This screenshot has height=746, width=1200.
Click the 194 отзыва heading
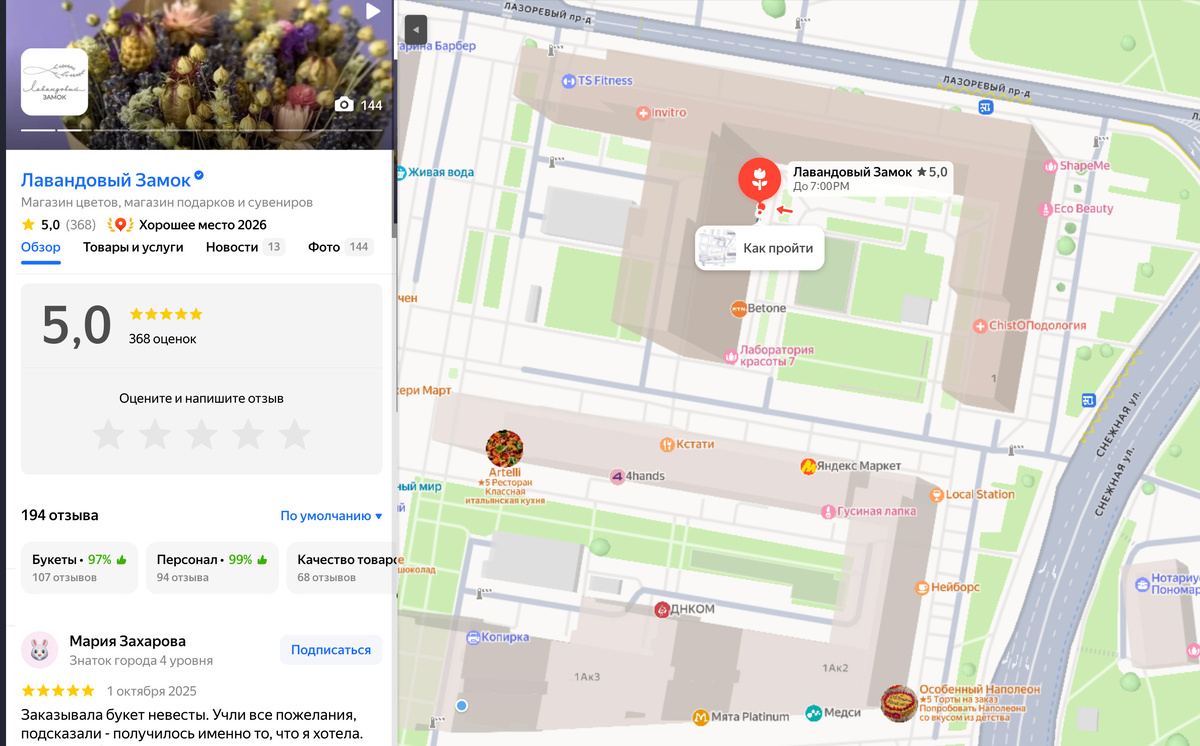(x=60, y=516)
